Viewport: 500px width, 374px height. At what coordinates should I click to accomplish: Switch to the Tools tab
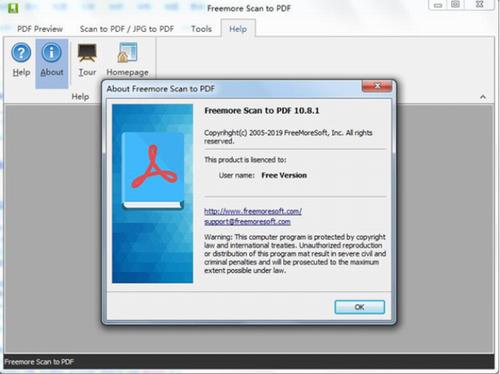(201, 29)
